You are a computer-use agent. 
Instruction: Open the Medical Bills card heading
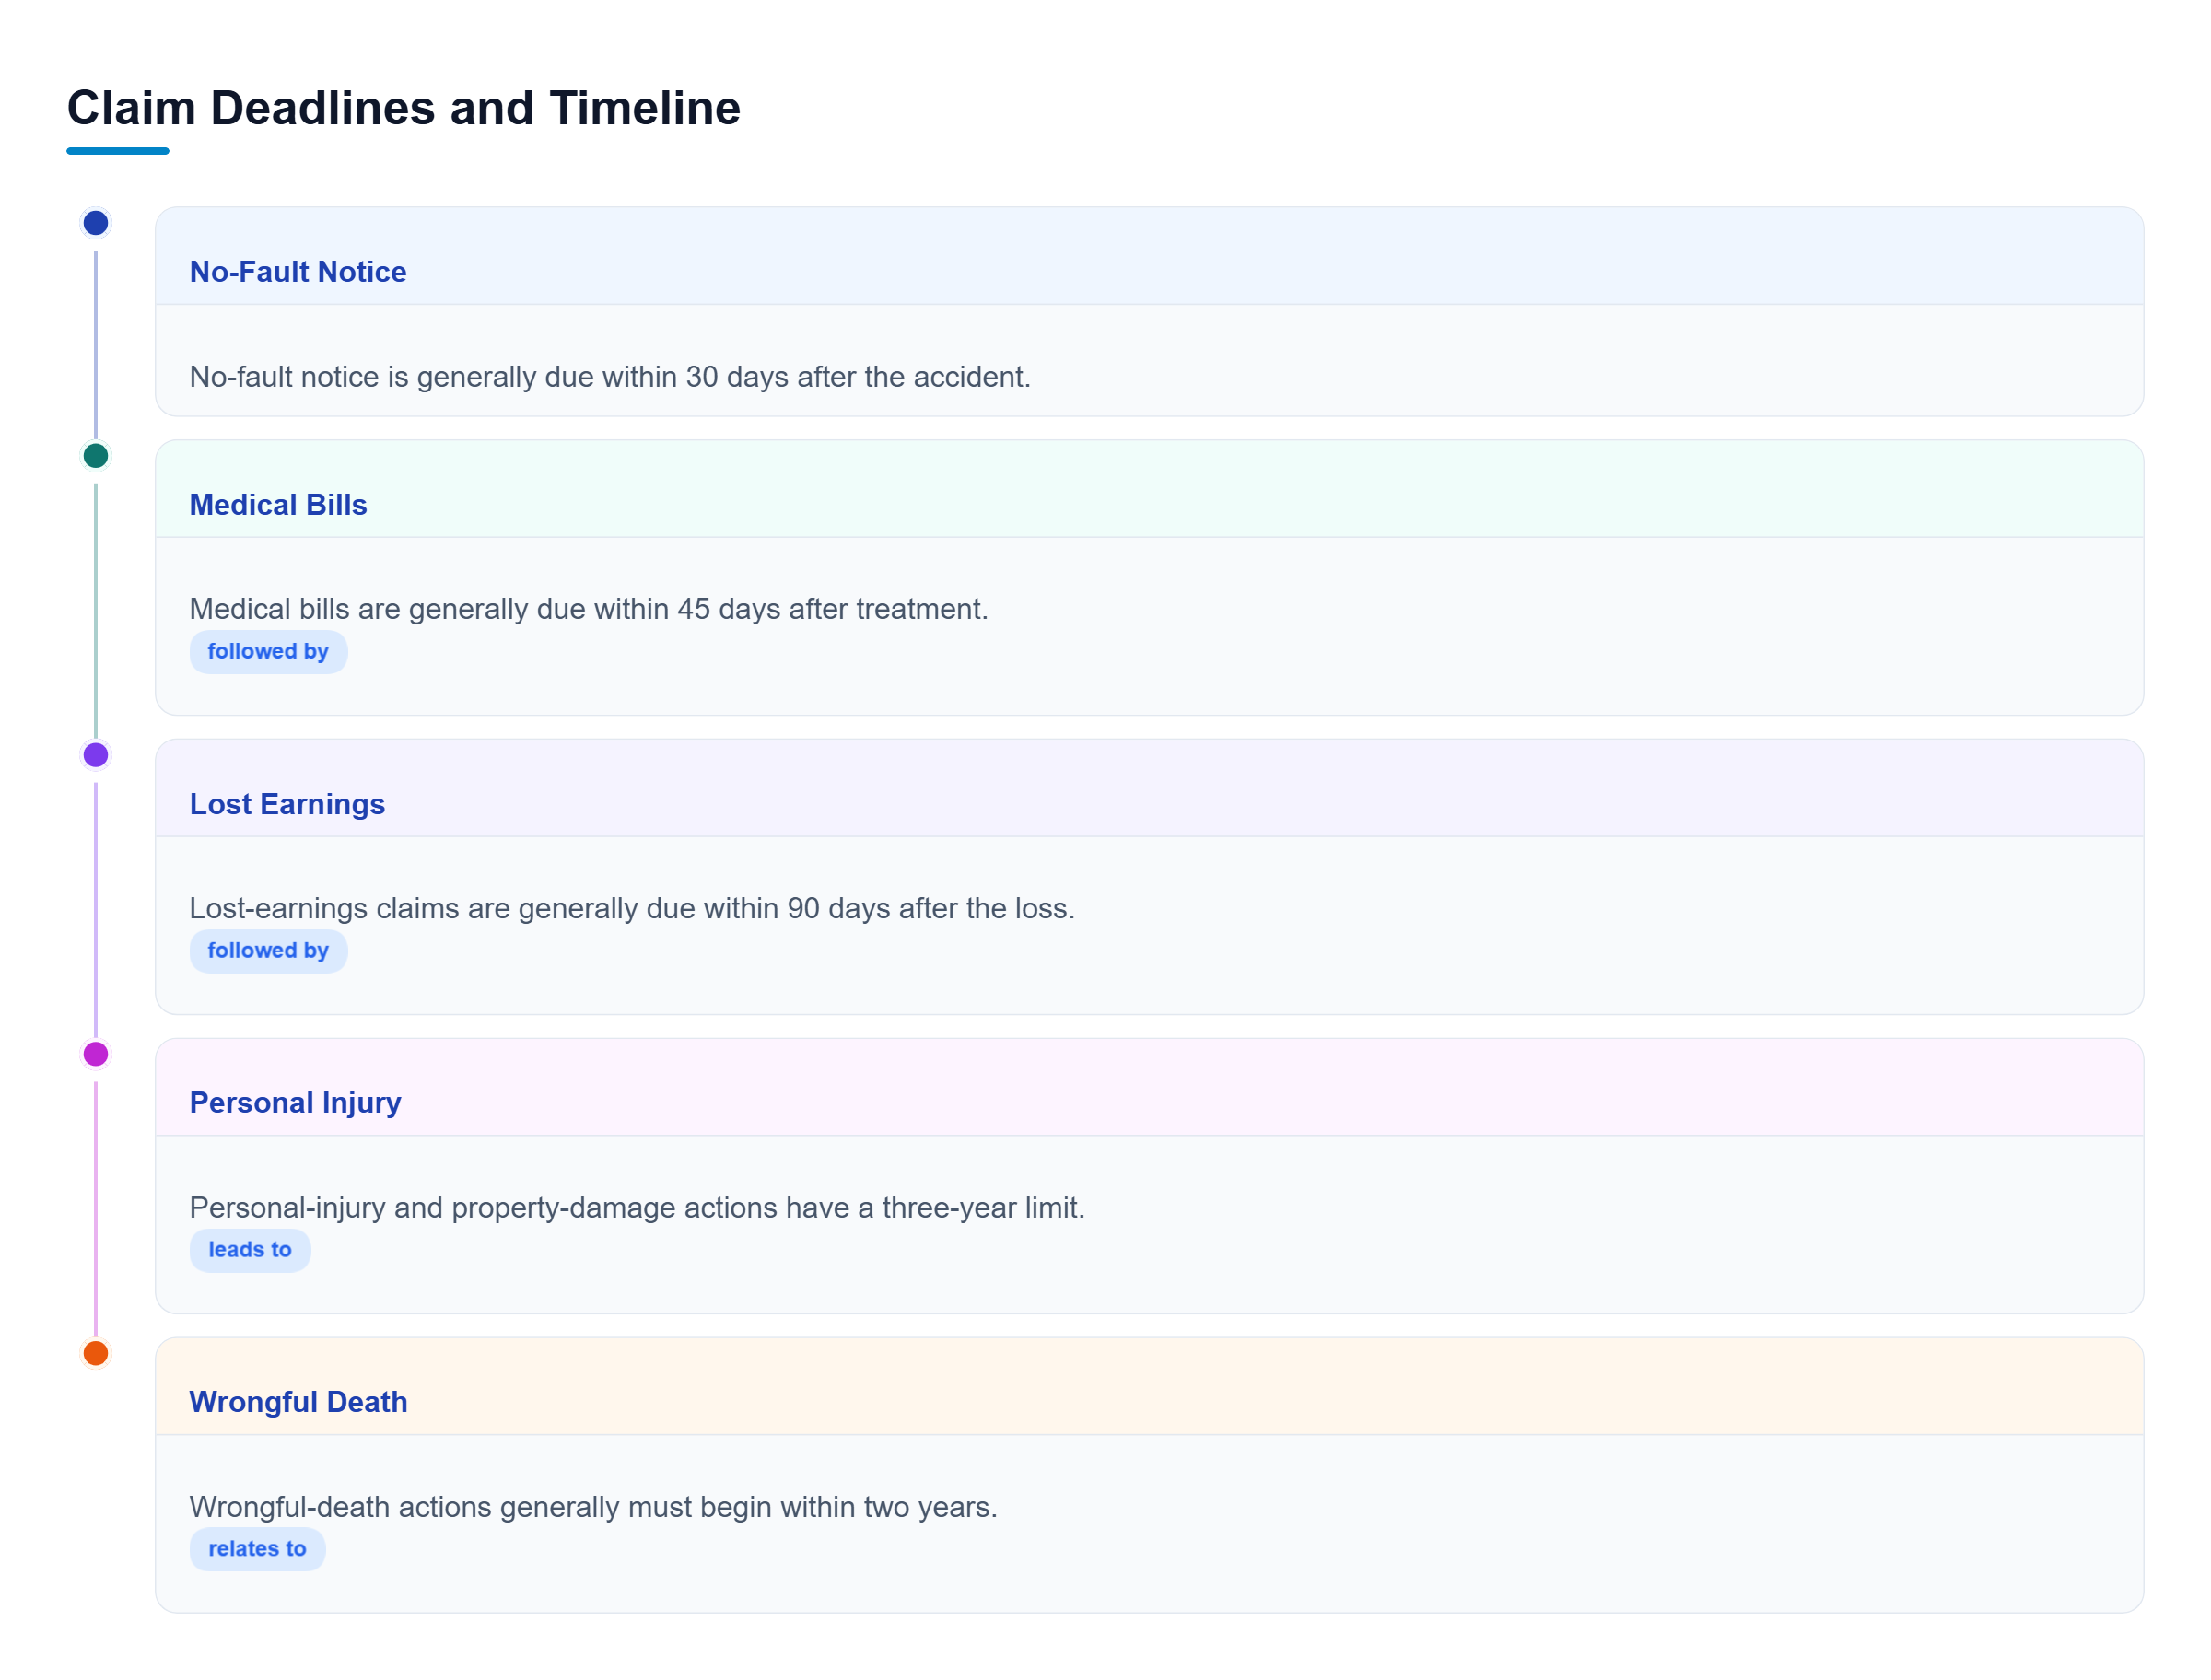(x=278, y=505)
